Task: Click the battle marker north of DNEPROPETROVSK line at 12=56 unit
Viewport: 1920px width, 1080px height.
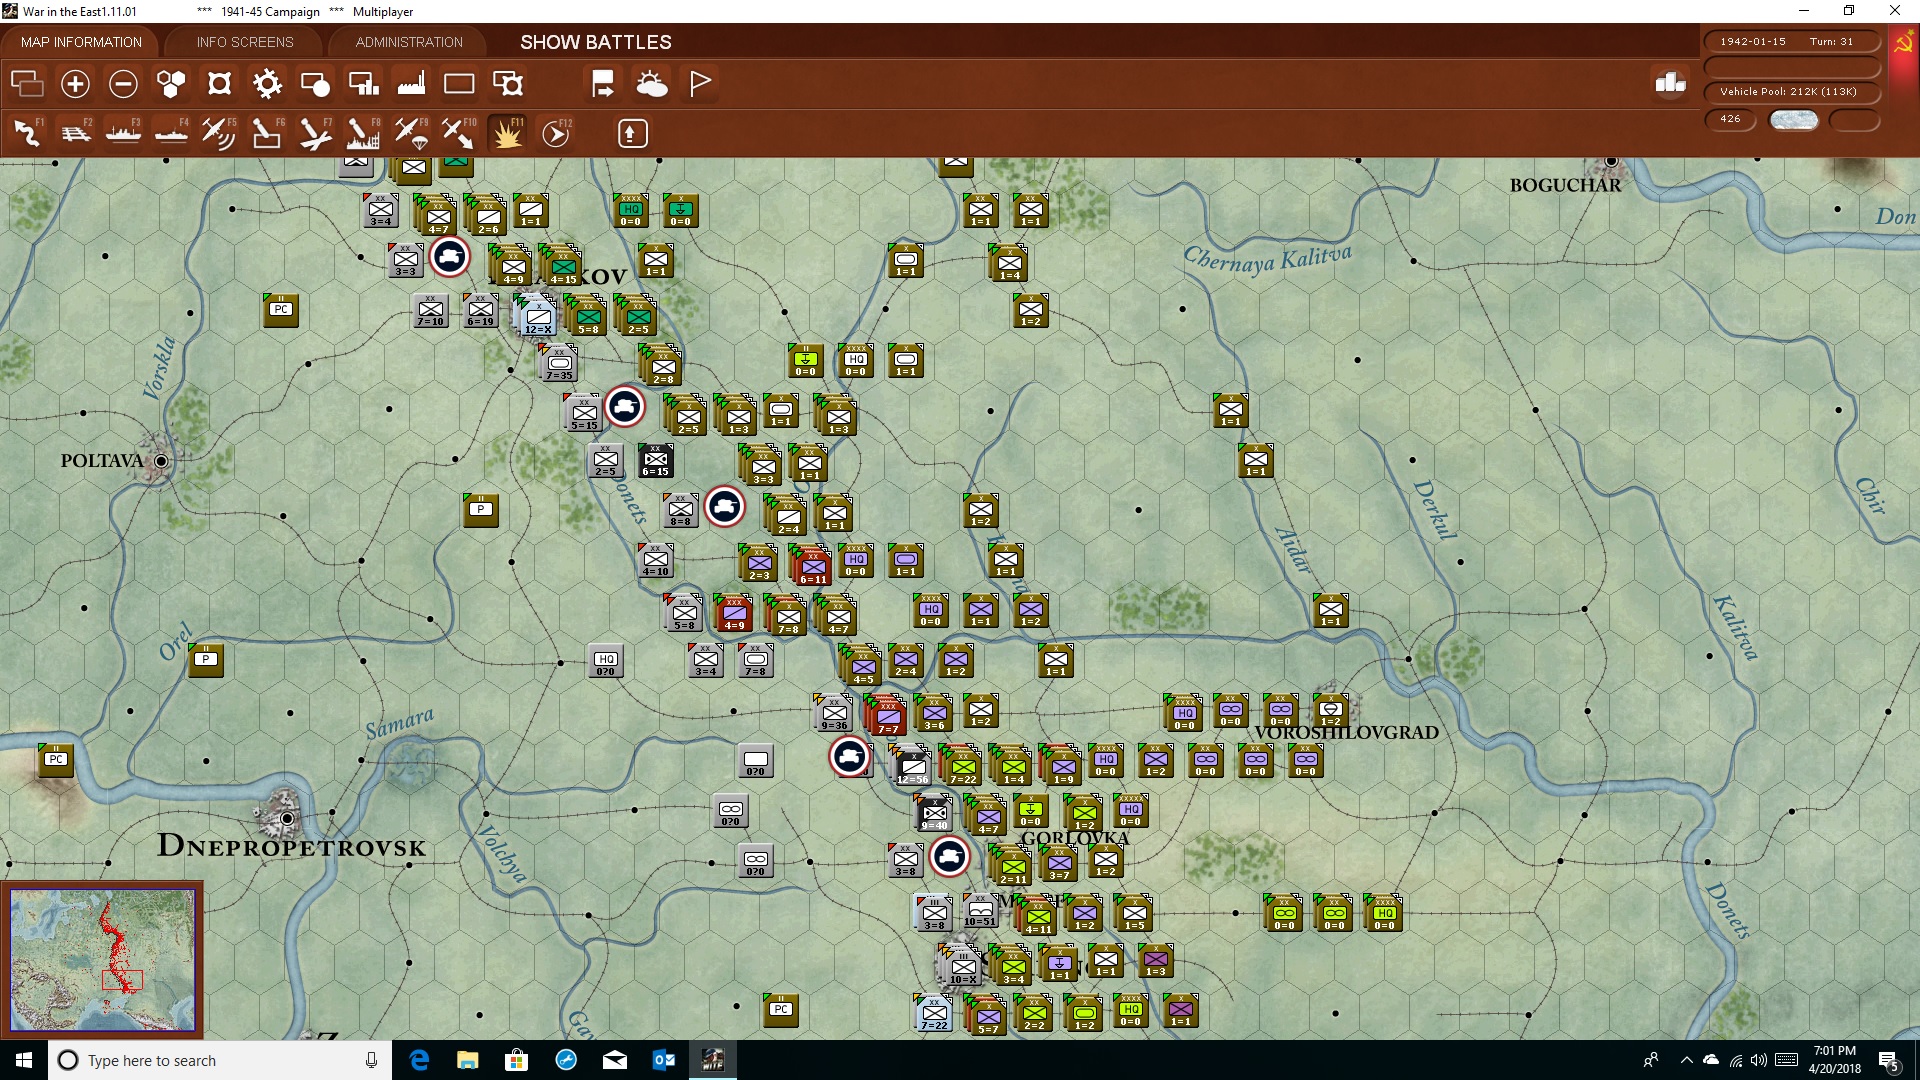Action: (850, 756)
